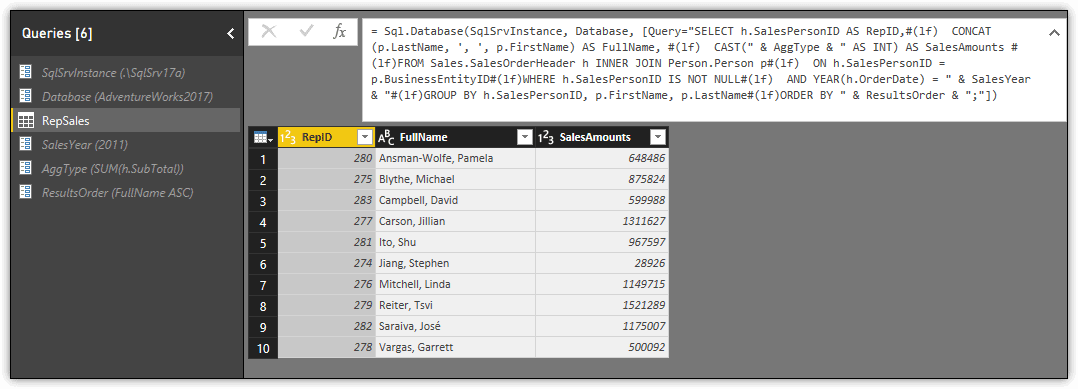Cancel the formula edit with the X

pyautogui.click(x=269, y=32)
